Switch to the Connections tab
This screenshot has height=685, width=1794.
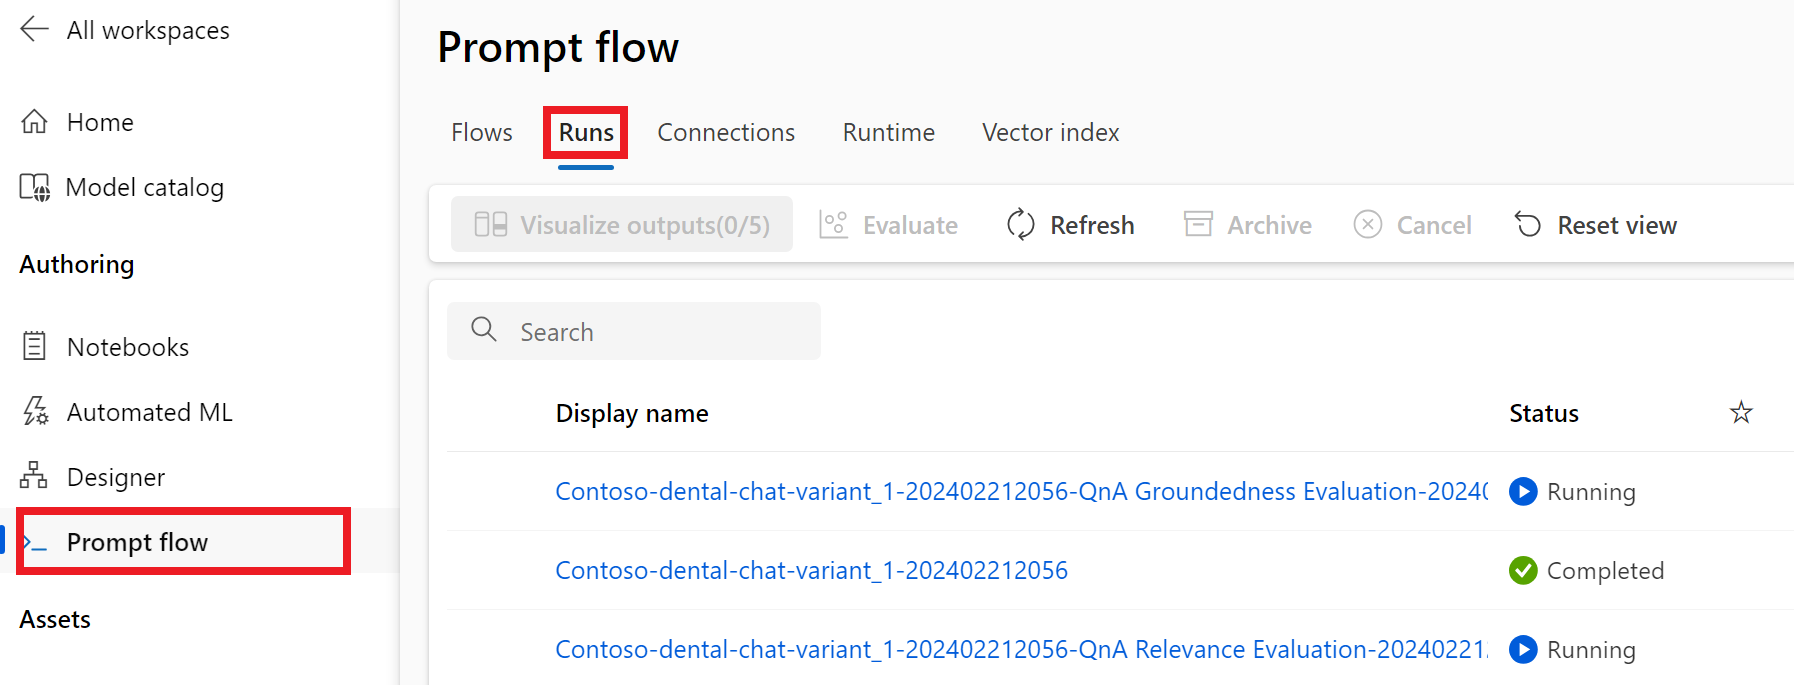(726, 133)
